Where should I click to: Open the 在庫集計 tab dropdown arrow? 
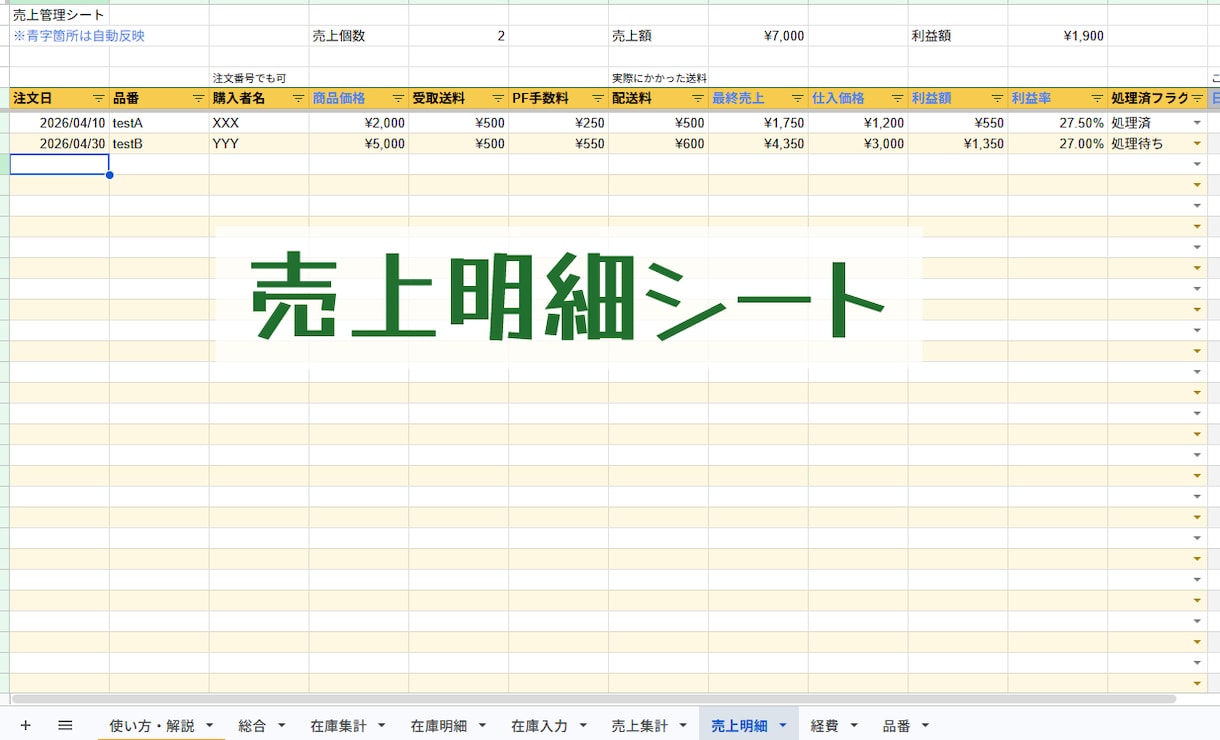381,725
